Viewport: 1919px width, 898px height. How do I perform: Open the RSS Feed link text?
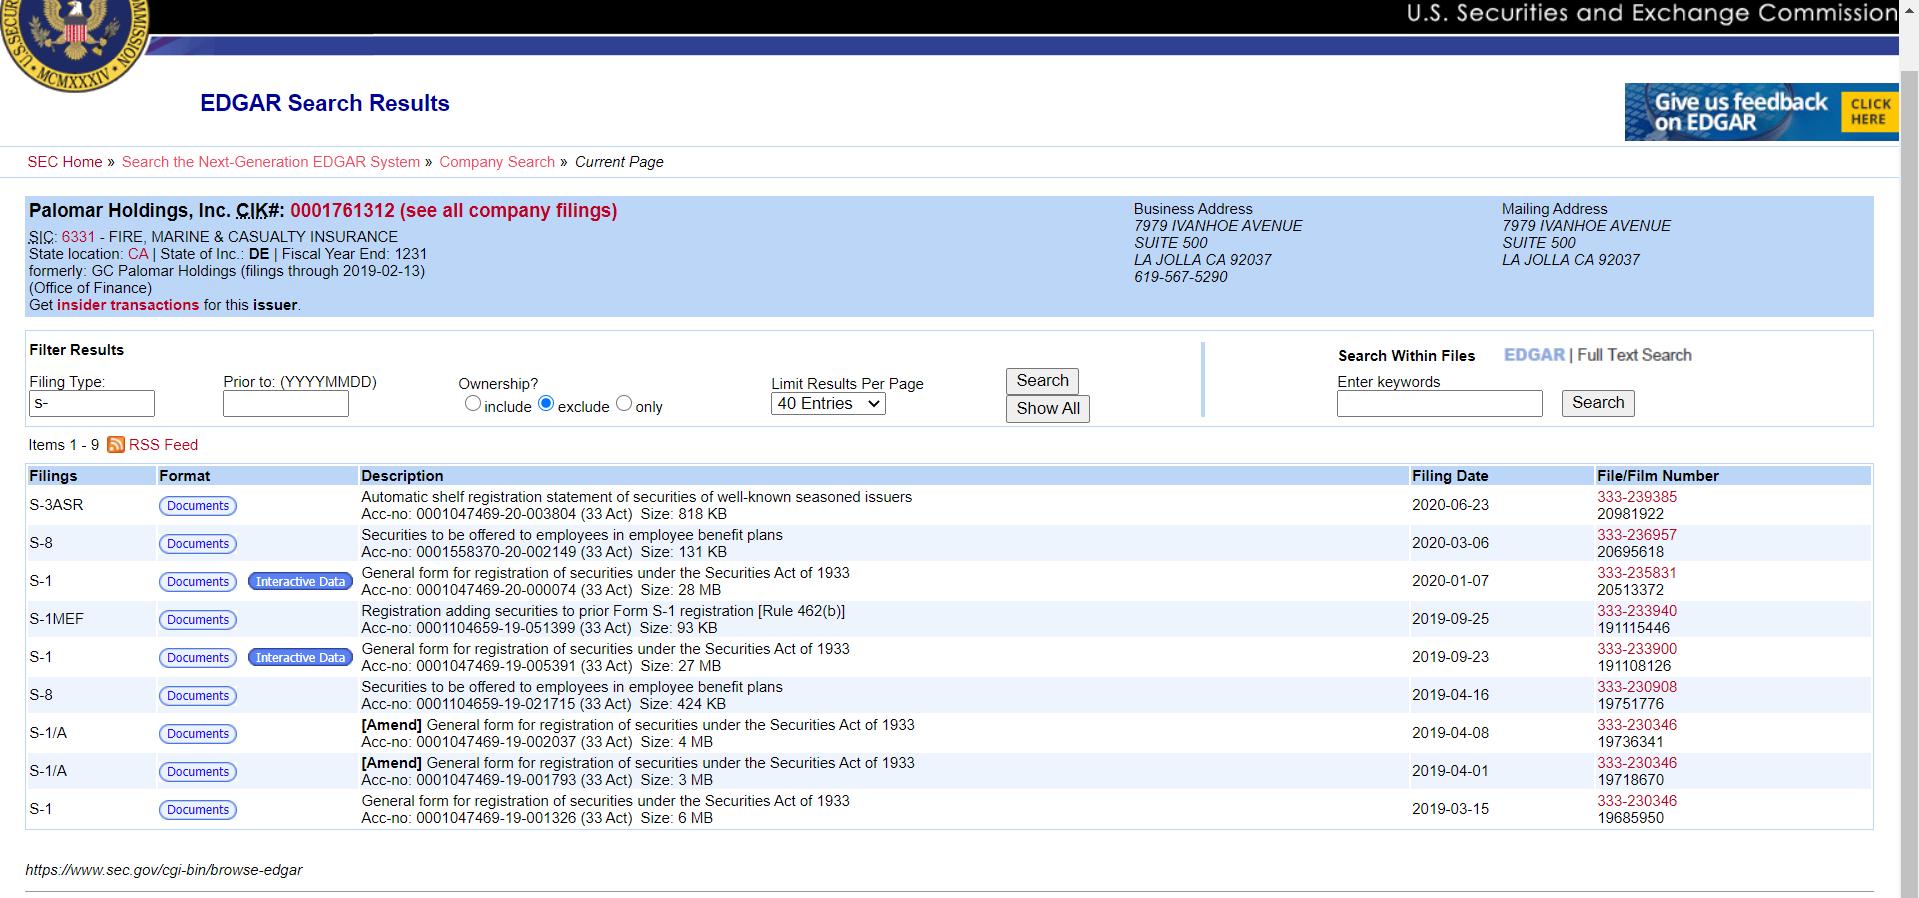pyautogui.click(x=163, y=445)
